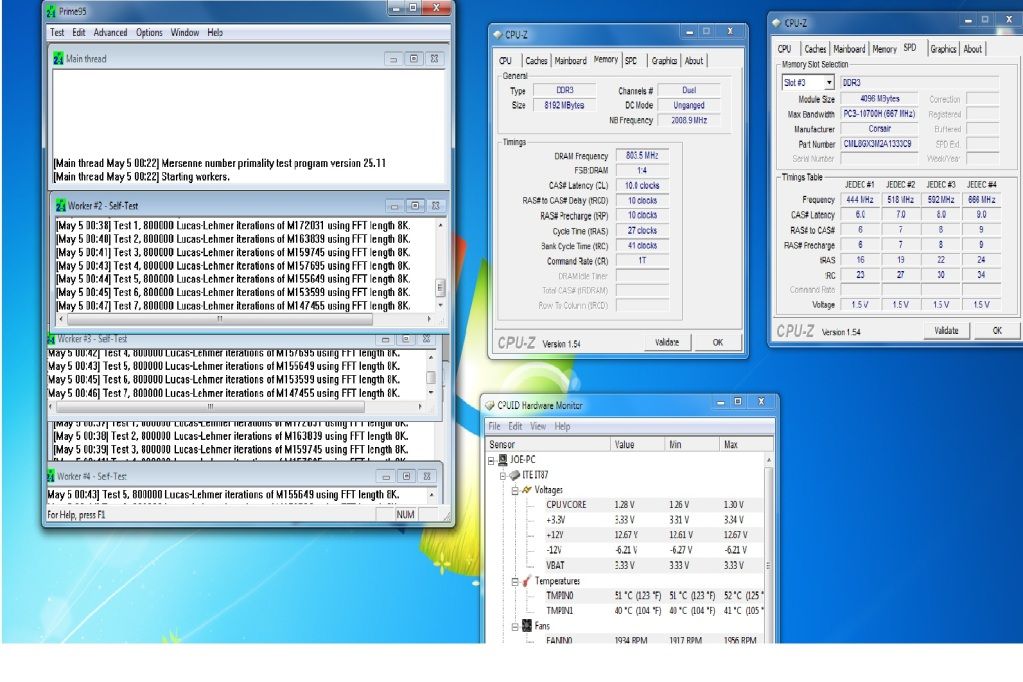Switch to the Mainboard tab in CPU-Z Memory window
This screenshot has height=682, width=1023.
point(570,61)
